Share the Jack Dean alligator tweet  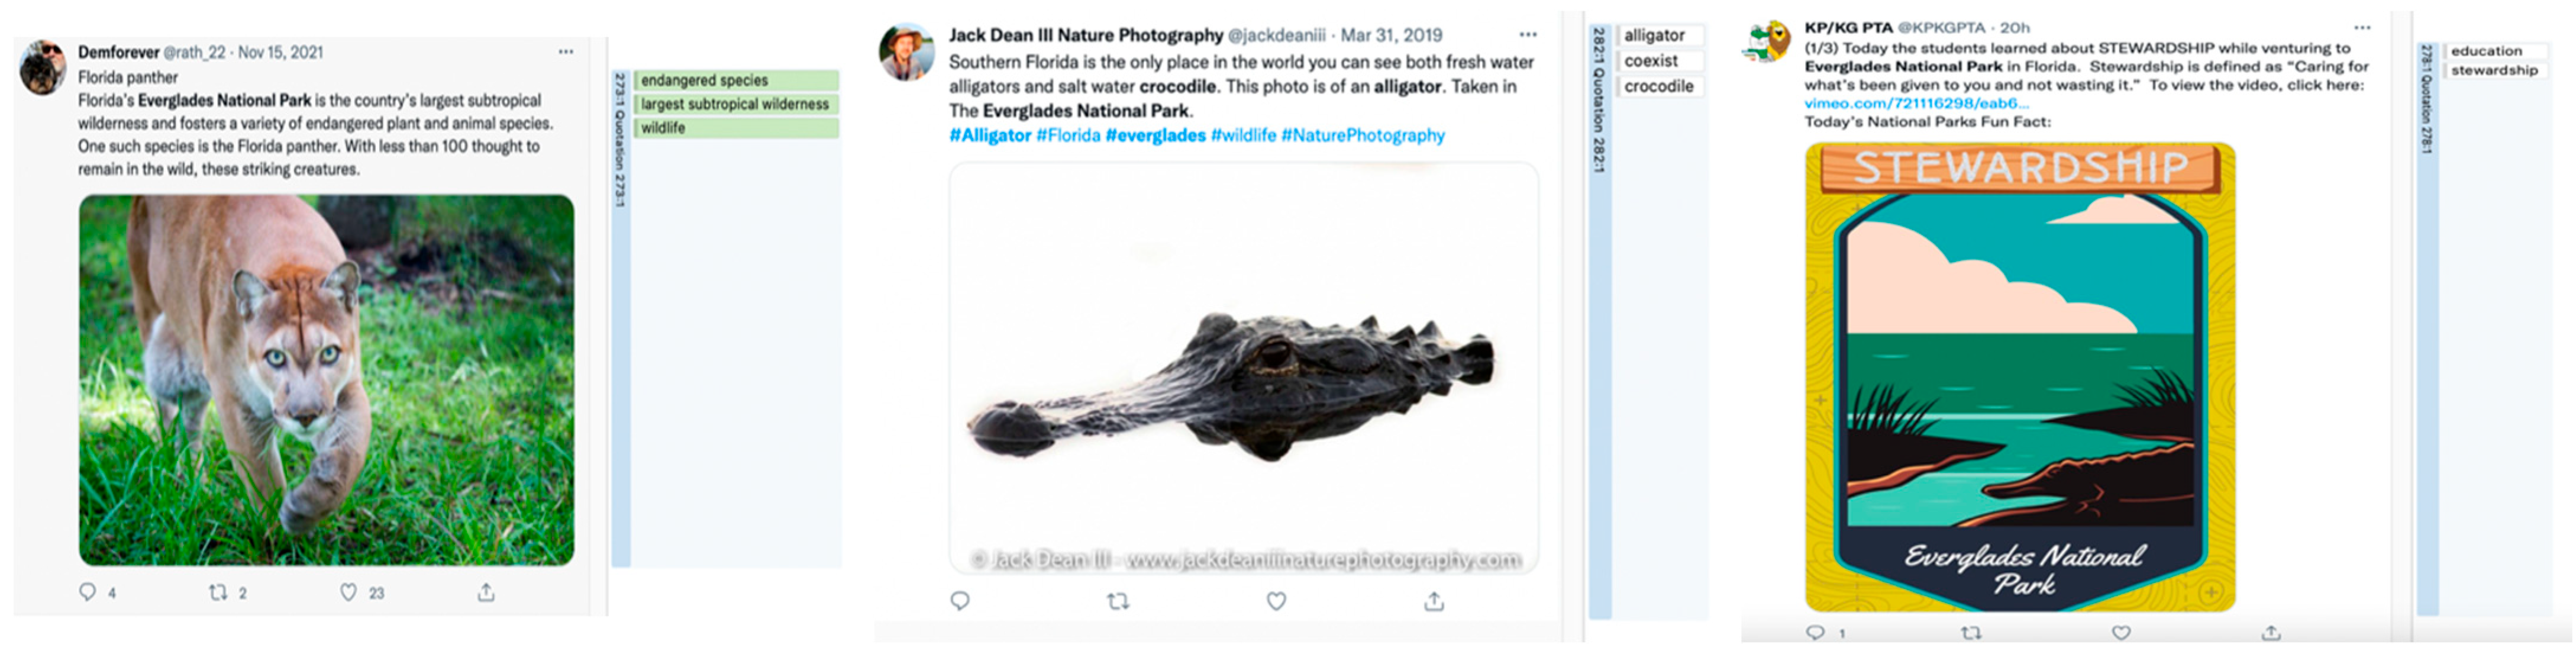tap(1434, 601)
